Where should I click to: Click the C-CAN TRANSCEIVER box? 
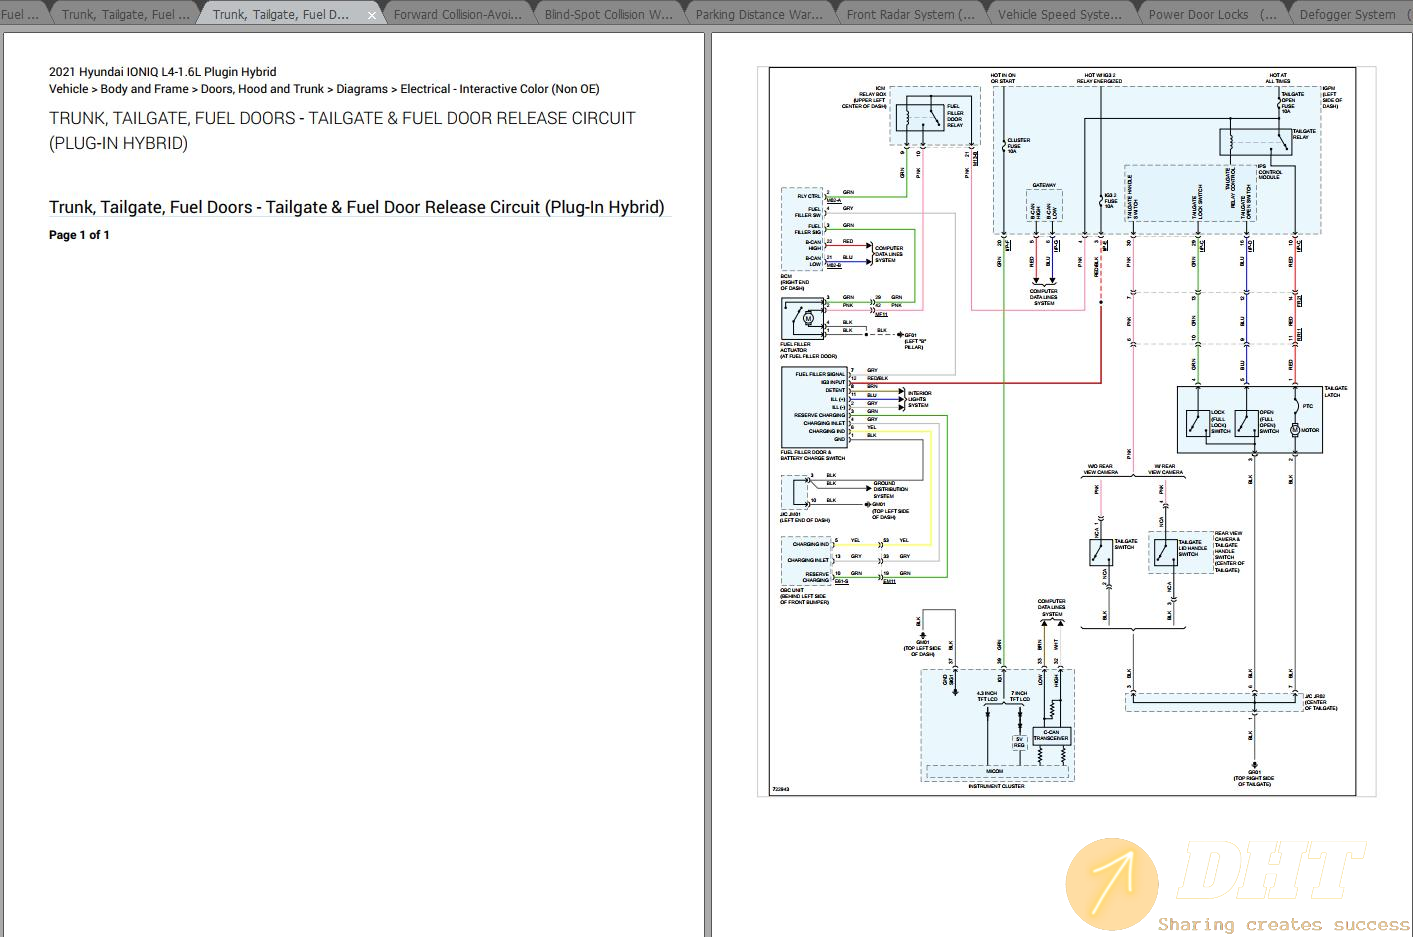click(x=1051, y=735)
